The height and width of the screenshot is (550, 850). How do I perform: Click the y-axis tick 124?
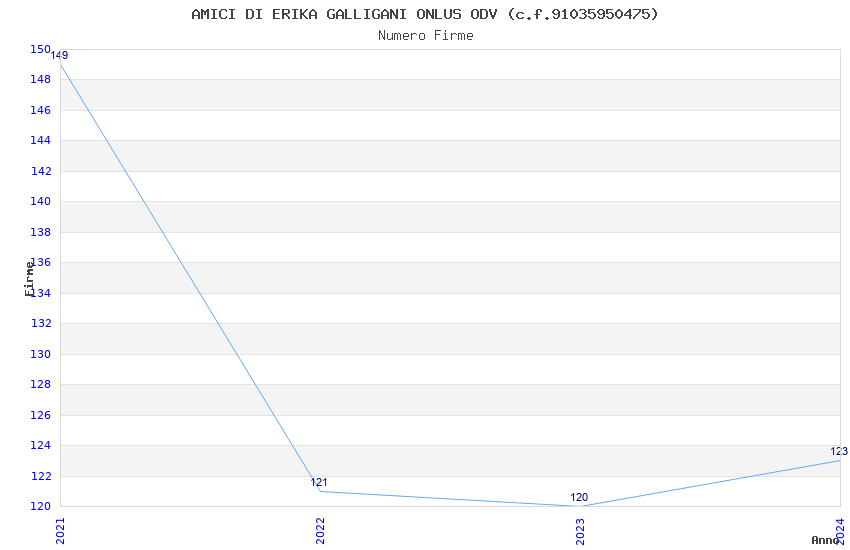coord(40,445)
